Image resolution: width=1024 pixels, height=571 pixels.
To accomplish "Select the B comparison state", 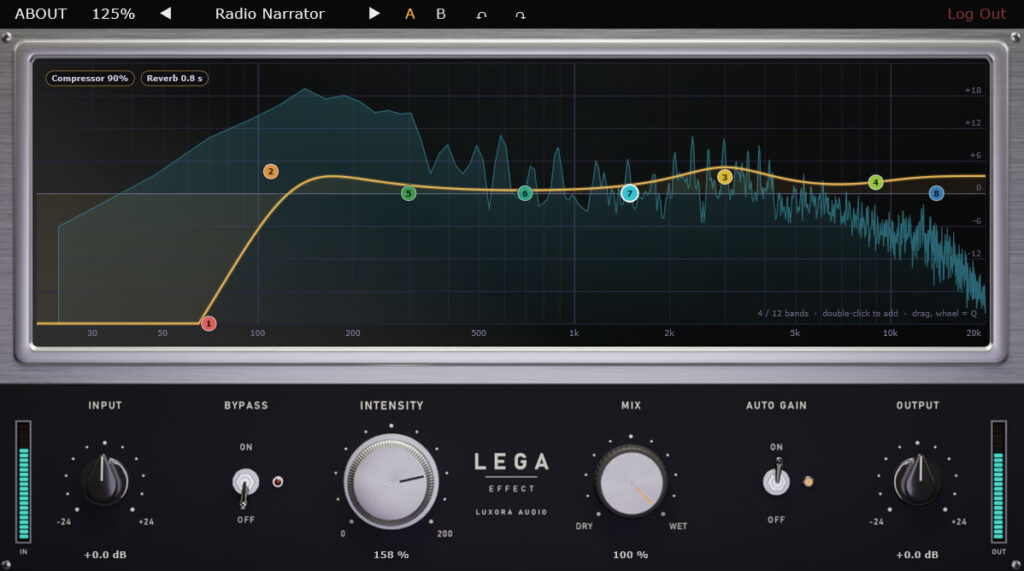I will (441, 14).
